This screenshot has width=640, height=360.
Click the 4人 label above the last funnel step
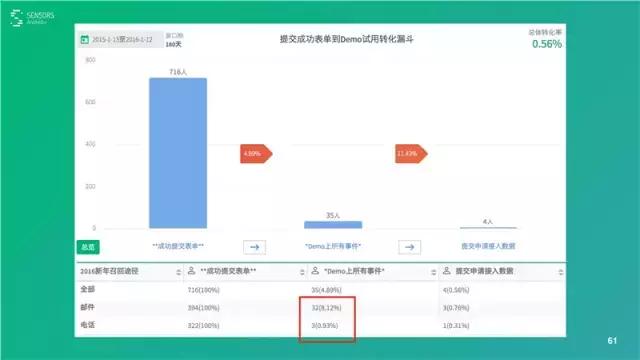coord(488,222)
